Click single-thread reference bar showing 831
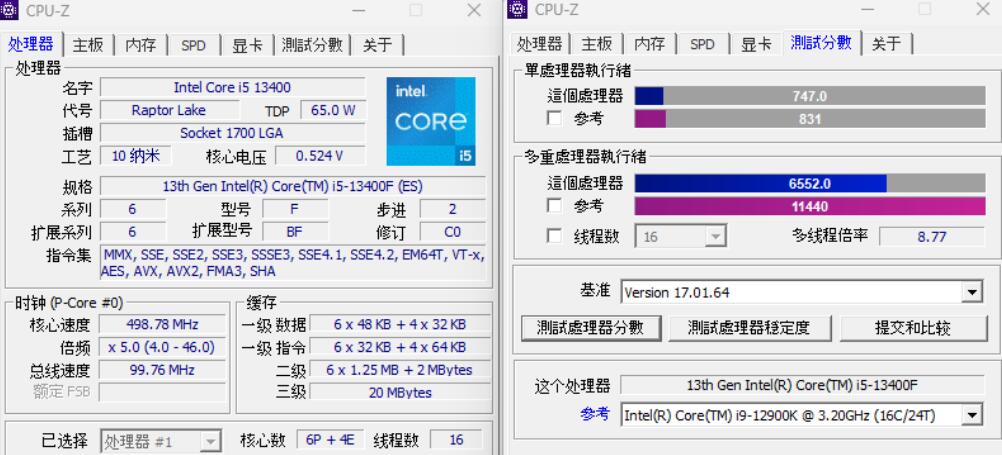The image size is (1002, 455). click(x=810, y=119)
